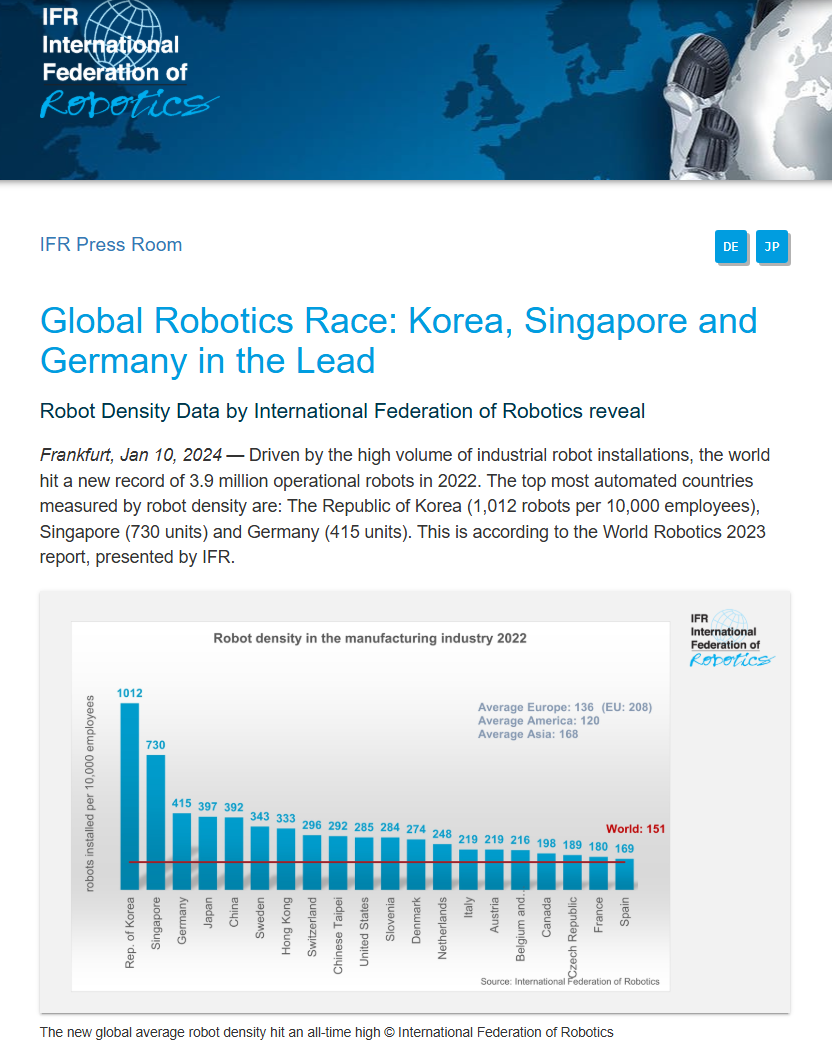The image size is (832, 1050).
Task: Click the Singapore bar value 730
Action: (x=155, y=745)
